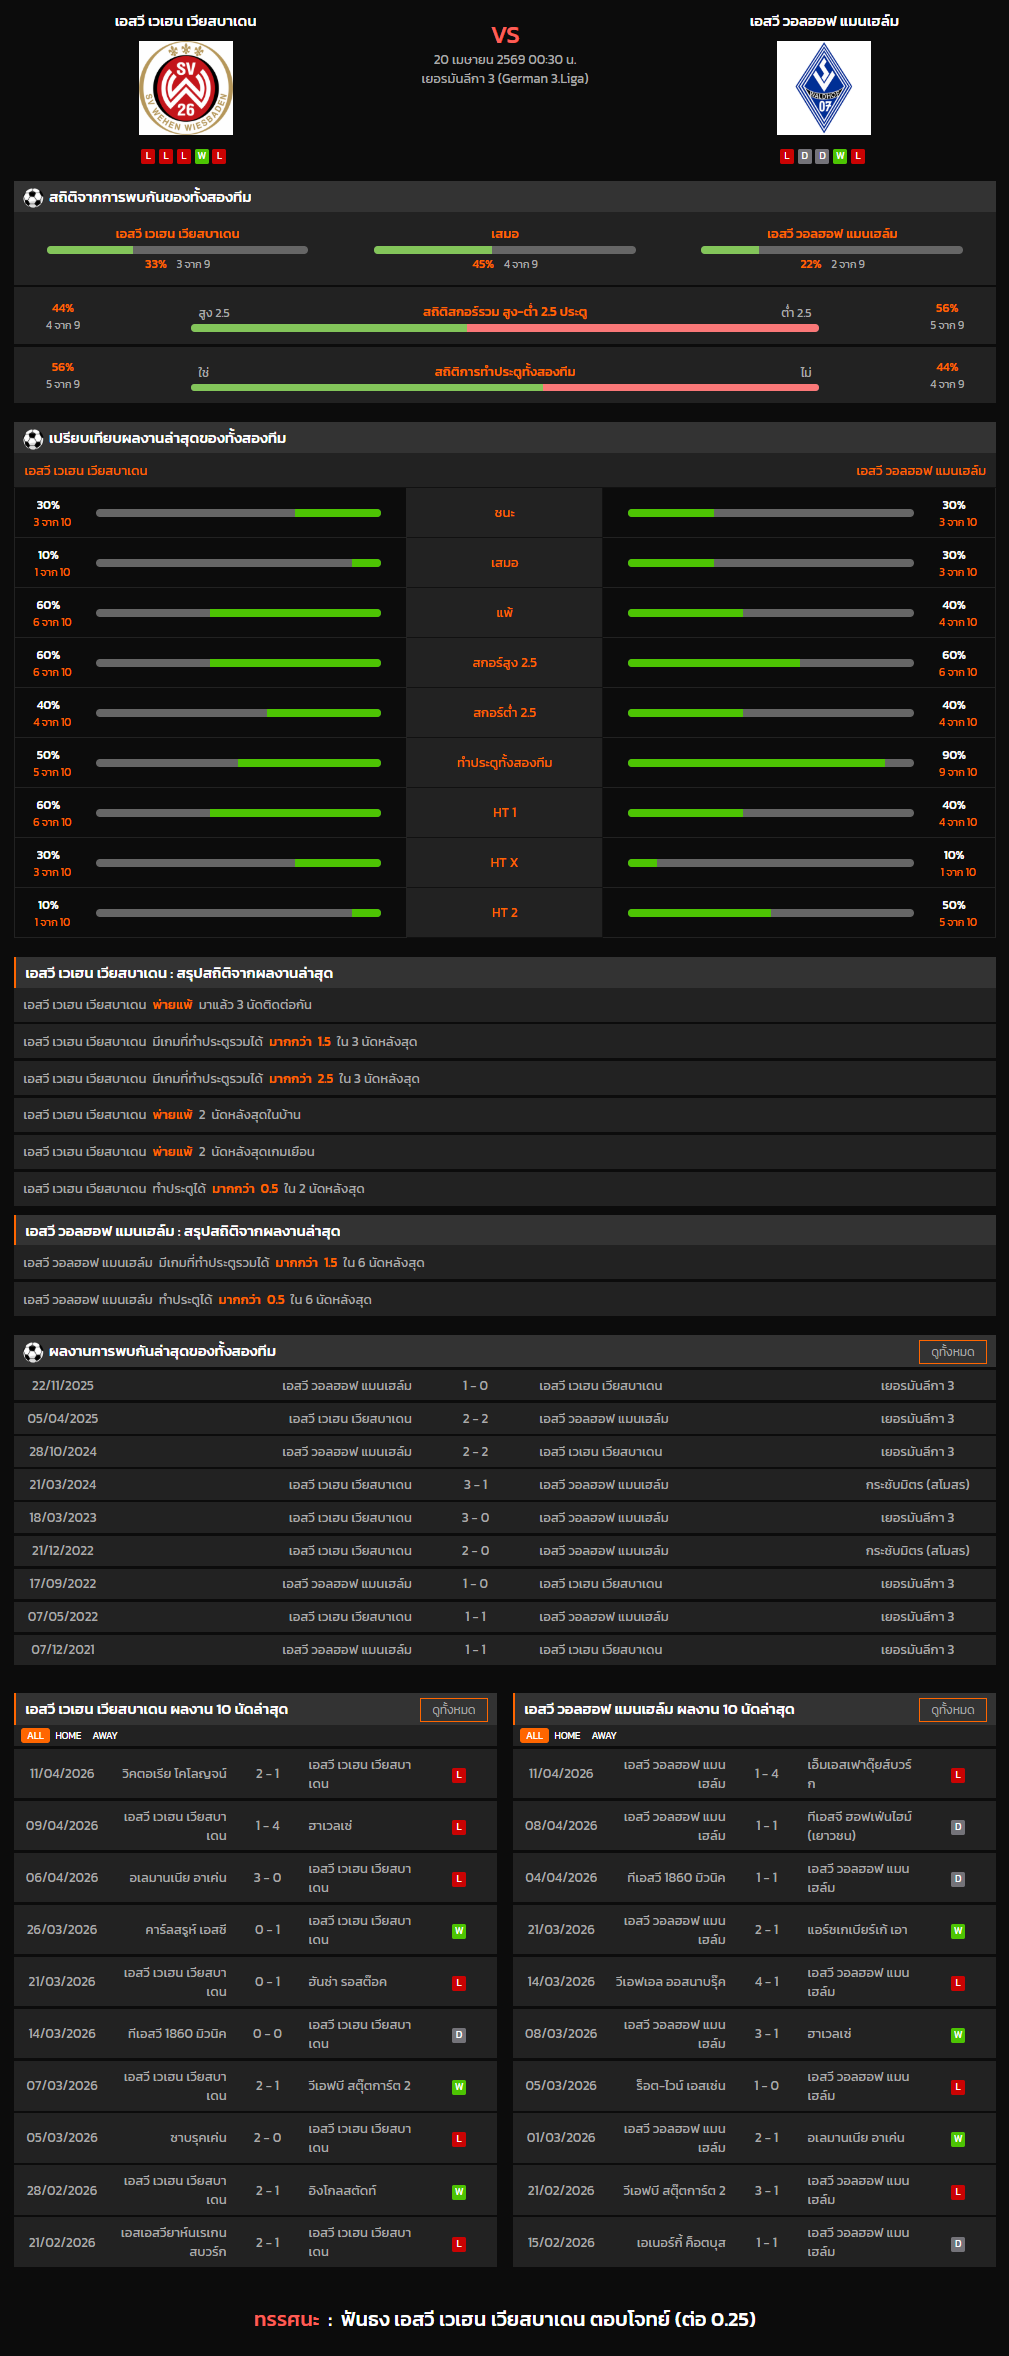Click the W result badge on 26/03/2026 Wiesbaden row

(459, 1931)
